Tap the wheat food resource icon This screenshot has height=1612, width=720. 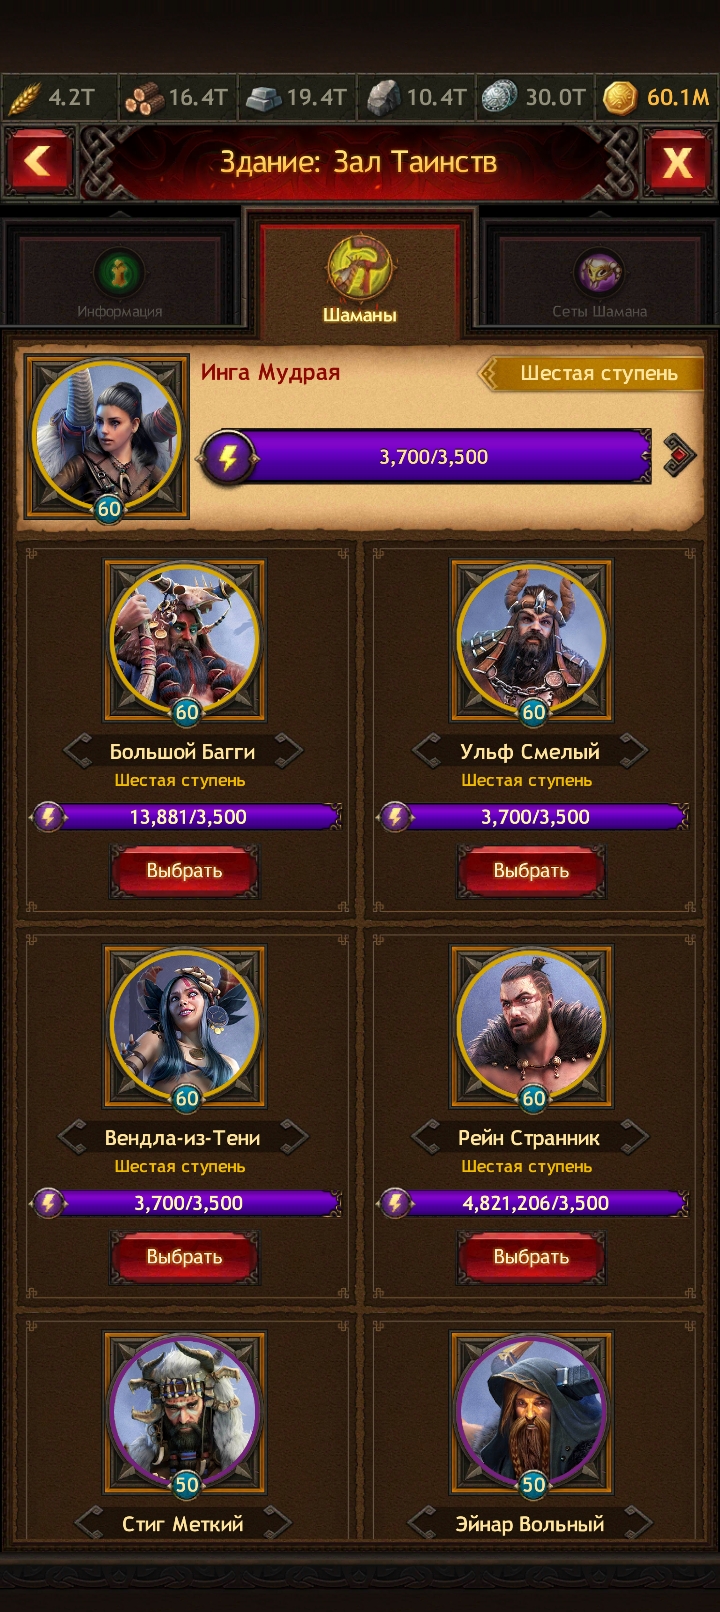(x=24, y=97)
